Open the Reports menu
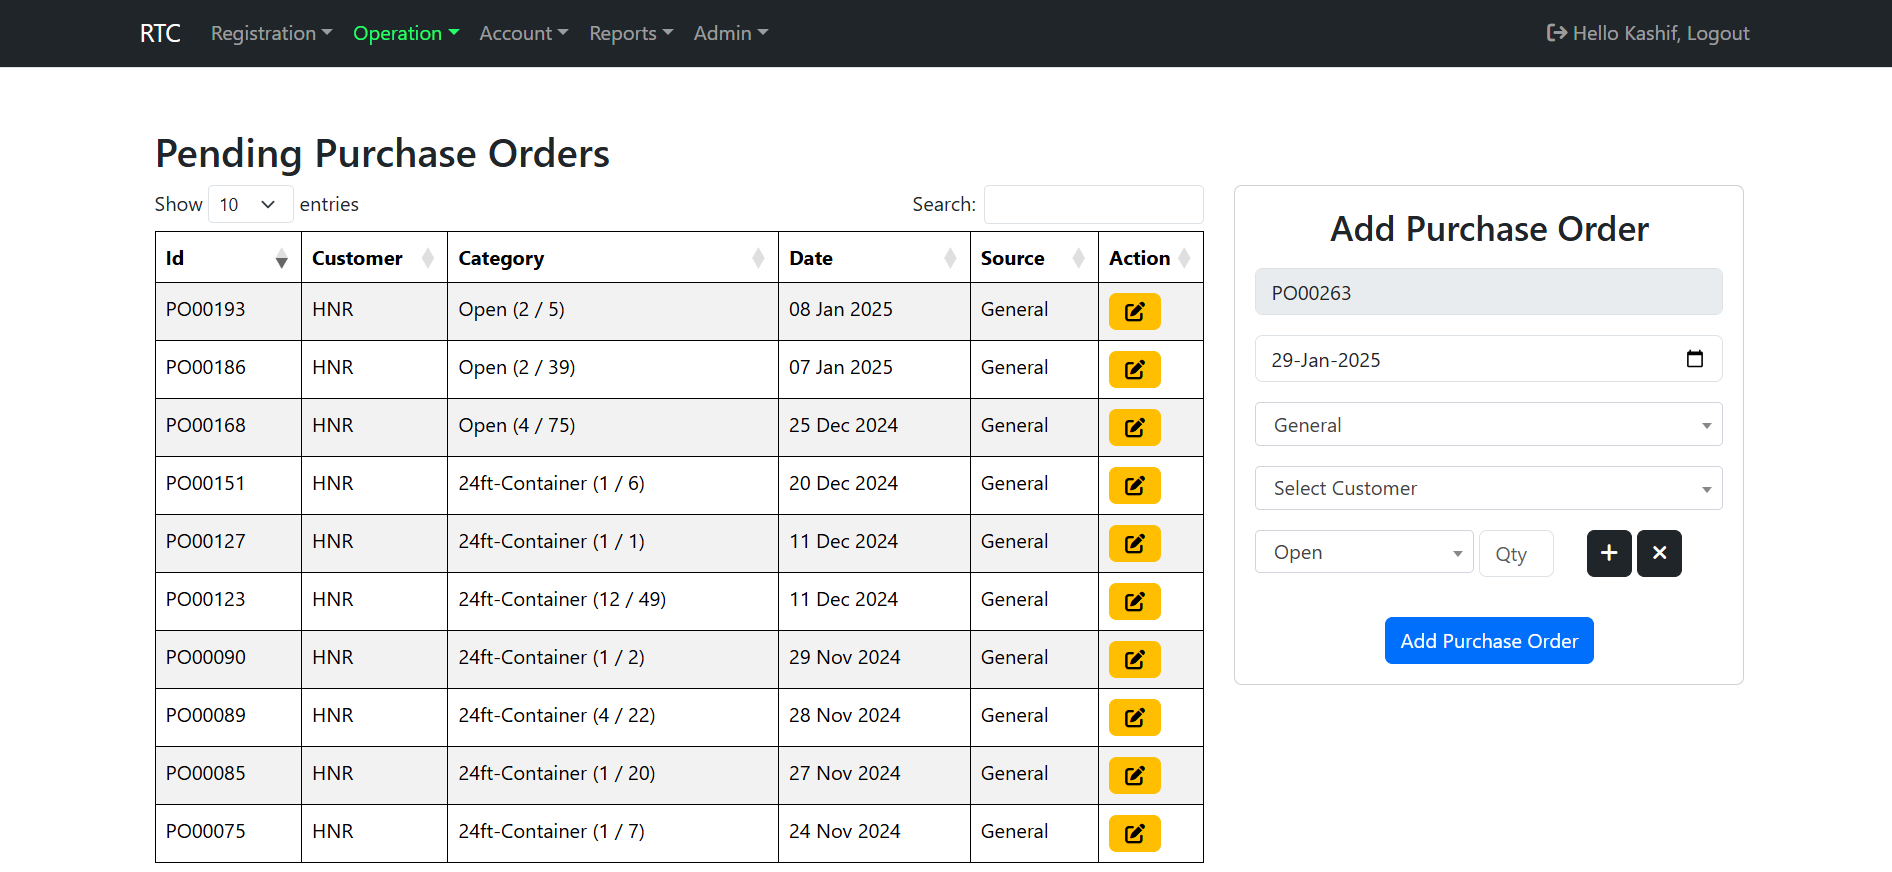This screenshot has height=872, width=1892. pos(630,33)
